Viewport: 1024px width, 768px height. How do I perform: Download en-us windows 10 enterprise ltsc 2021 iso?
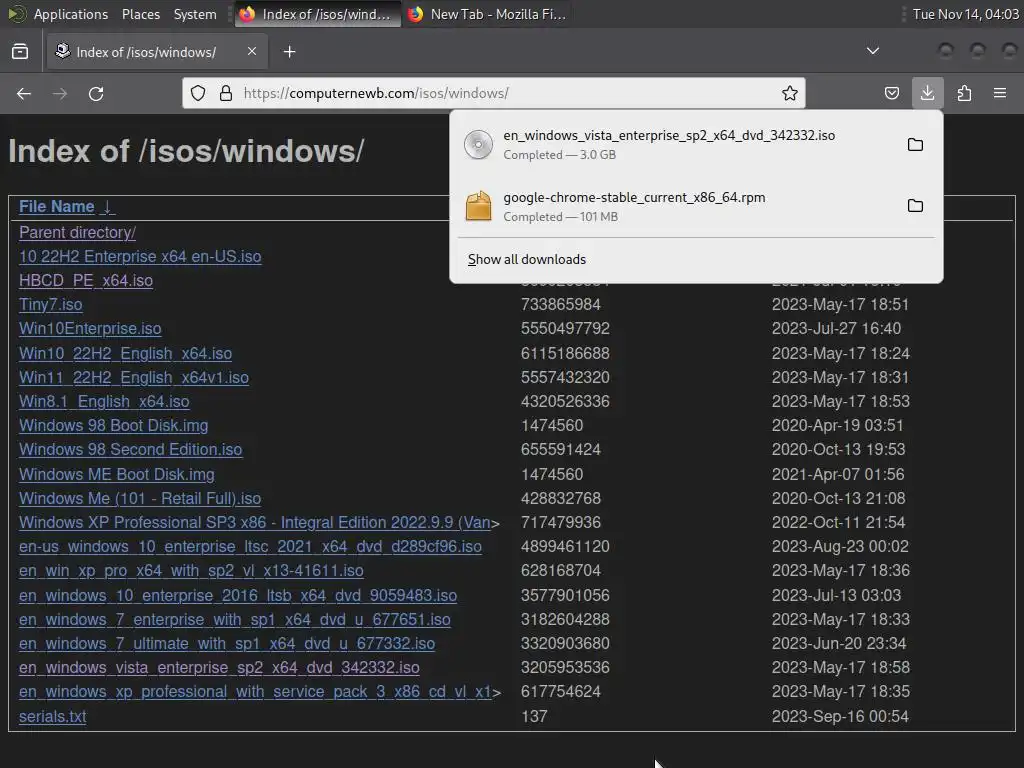[x=250, y=547]
